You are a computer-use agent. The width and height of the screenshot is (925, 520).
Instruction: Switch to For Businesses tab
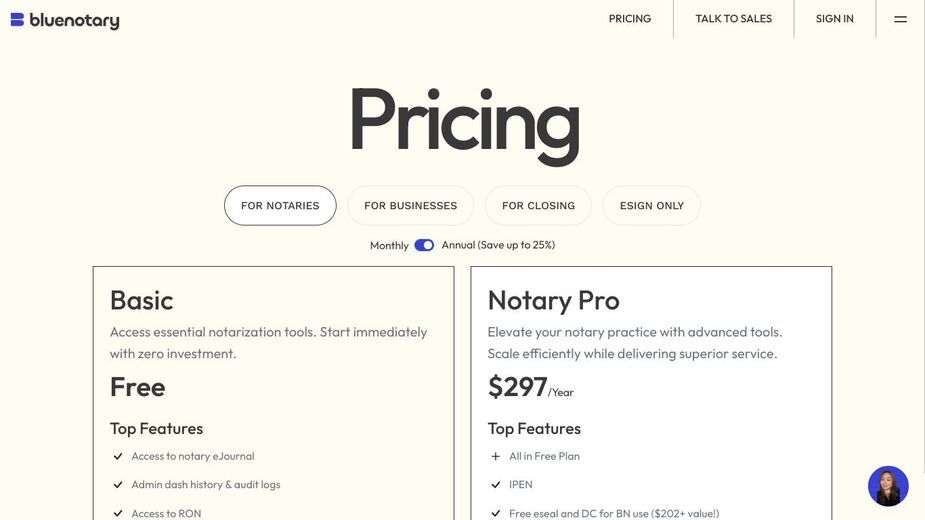pos(411,205)
